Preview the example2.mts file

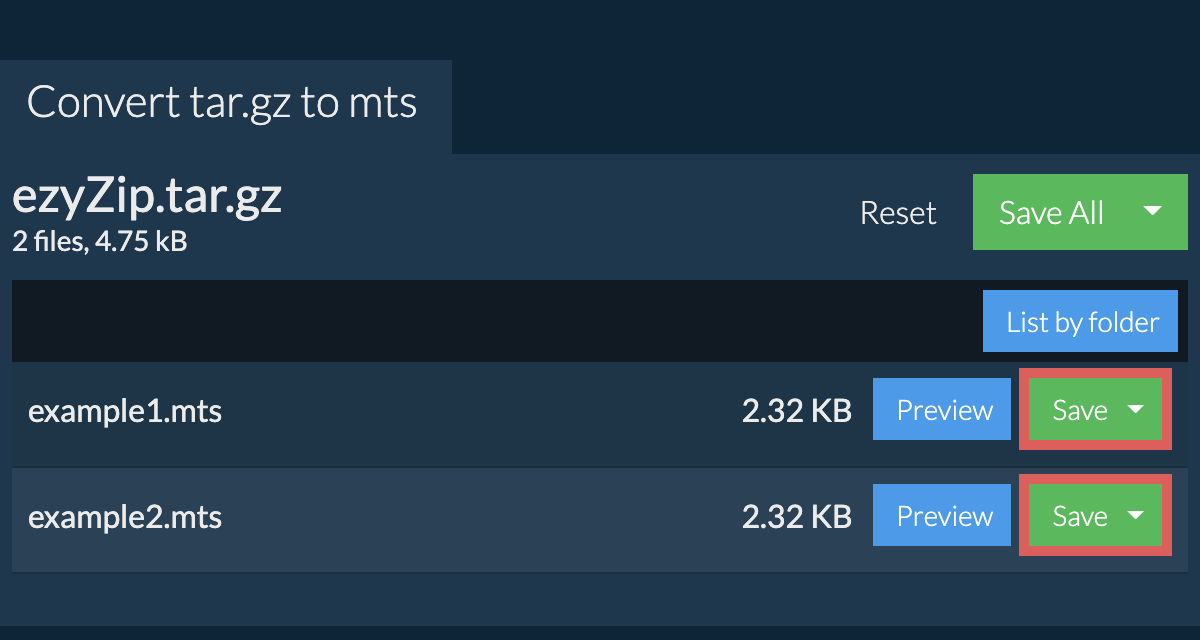point(944,516)
